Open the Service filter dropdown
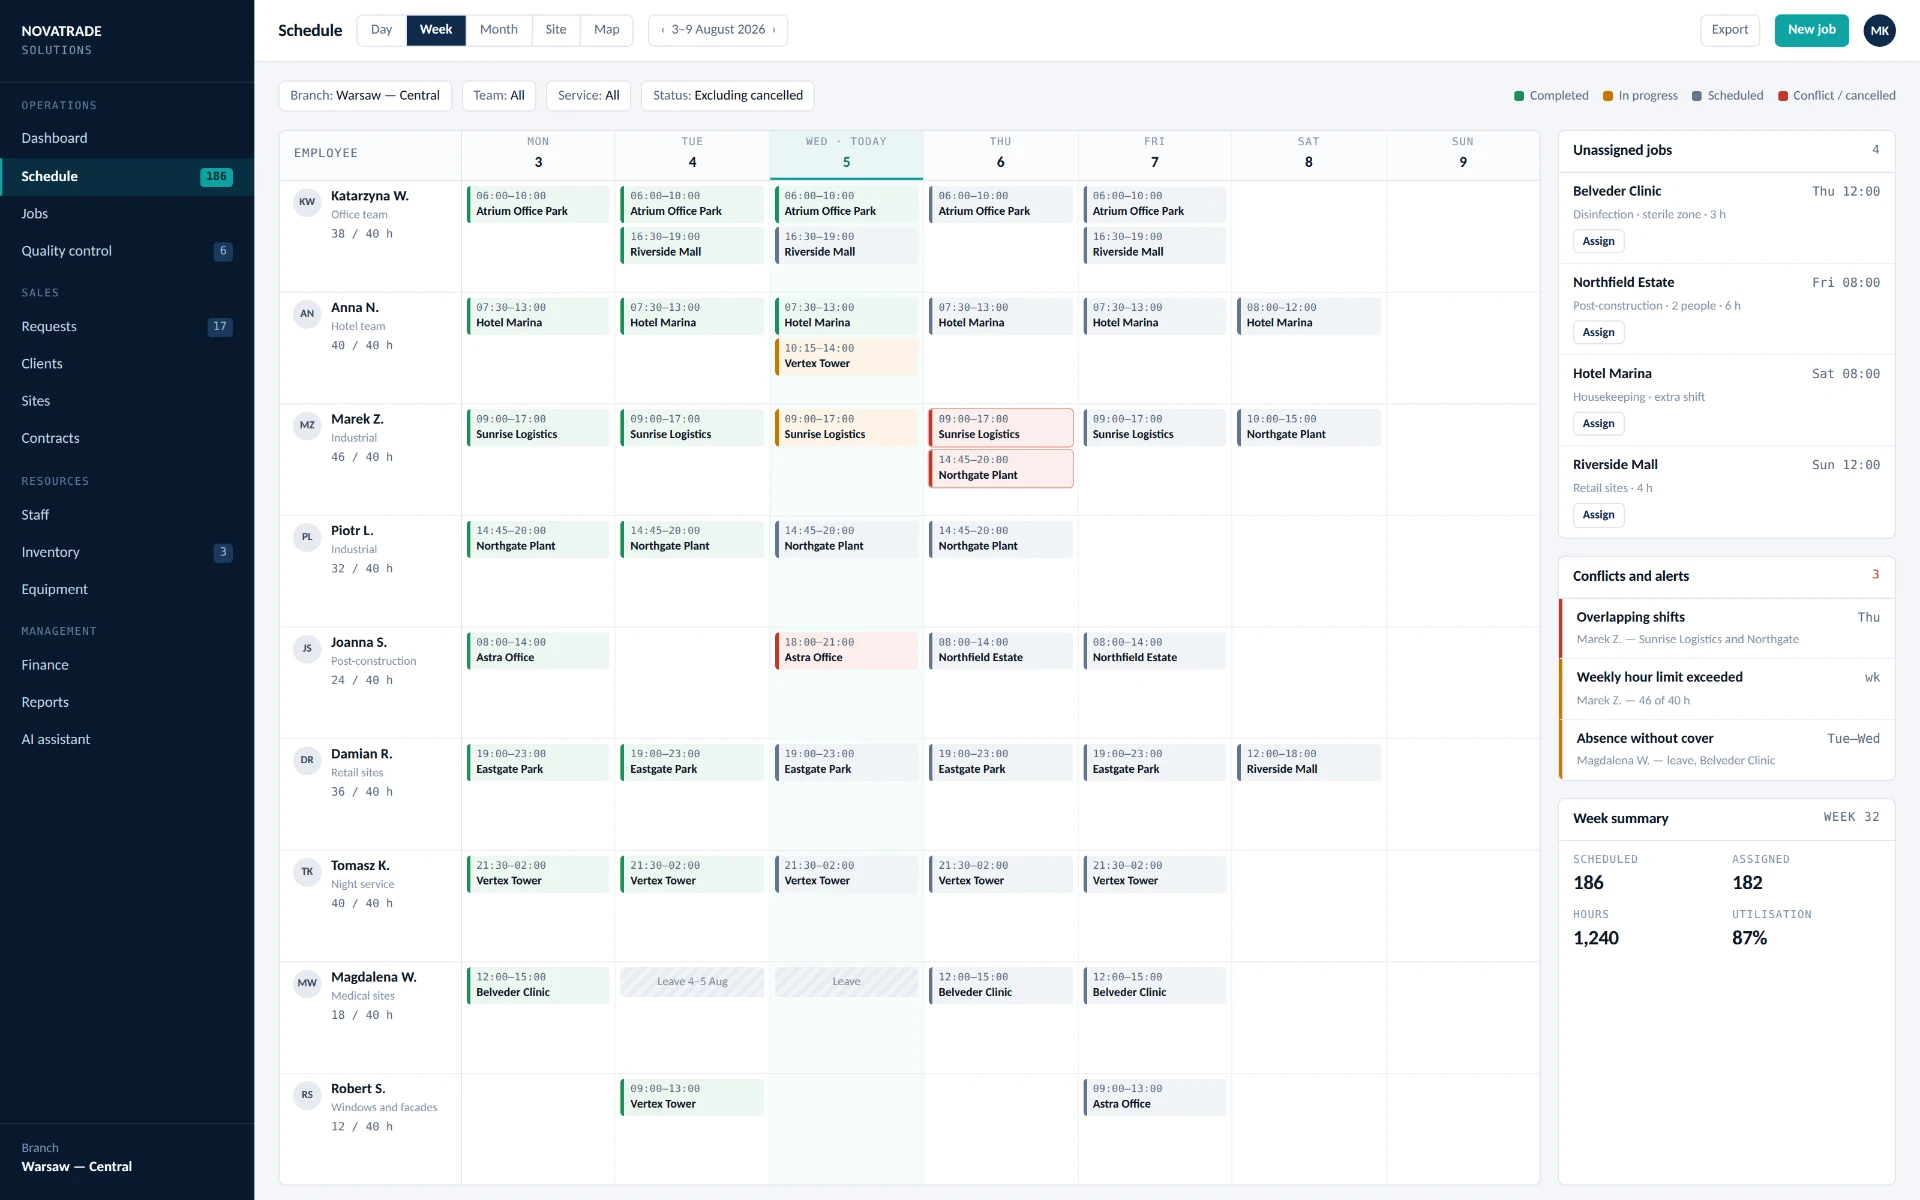This screenshot has width=1920, height=1200. click(x=588, y=96)
